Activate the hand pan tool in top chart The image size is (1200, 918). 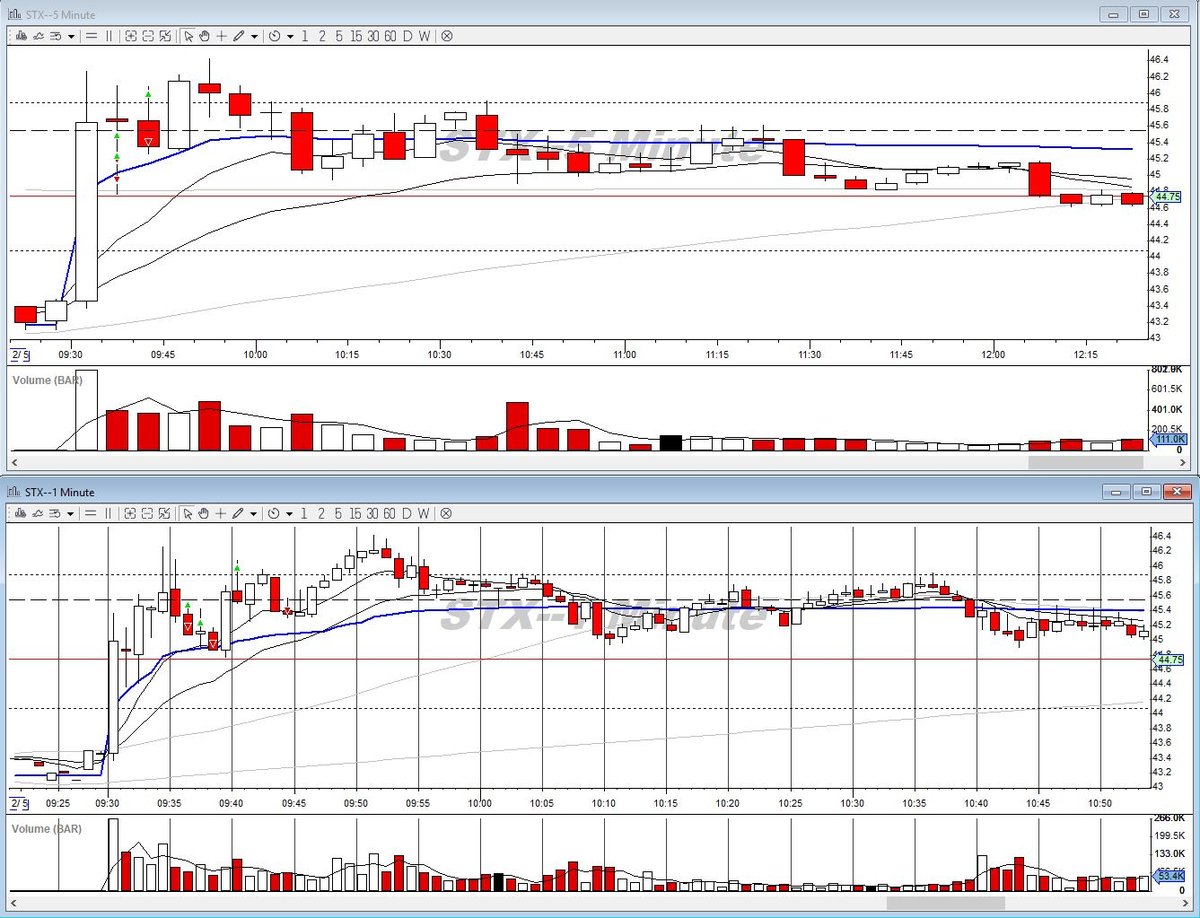(204, 36)
